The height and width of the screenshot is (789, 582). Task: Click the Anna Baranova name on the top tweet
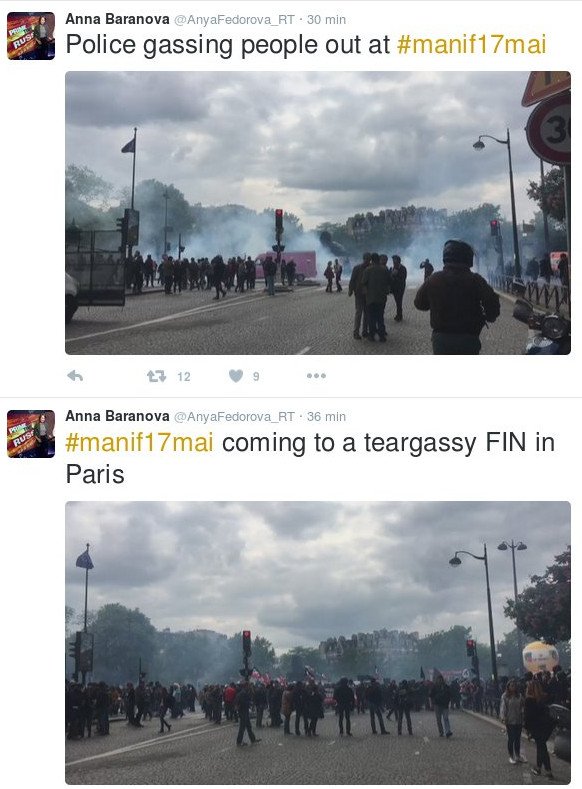[x=117, y=19]
